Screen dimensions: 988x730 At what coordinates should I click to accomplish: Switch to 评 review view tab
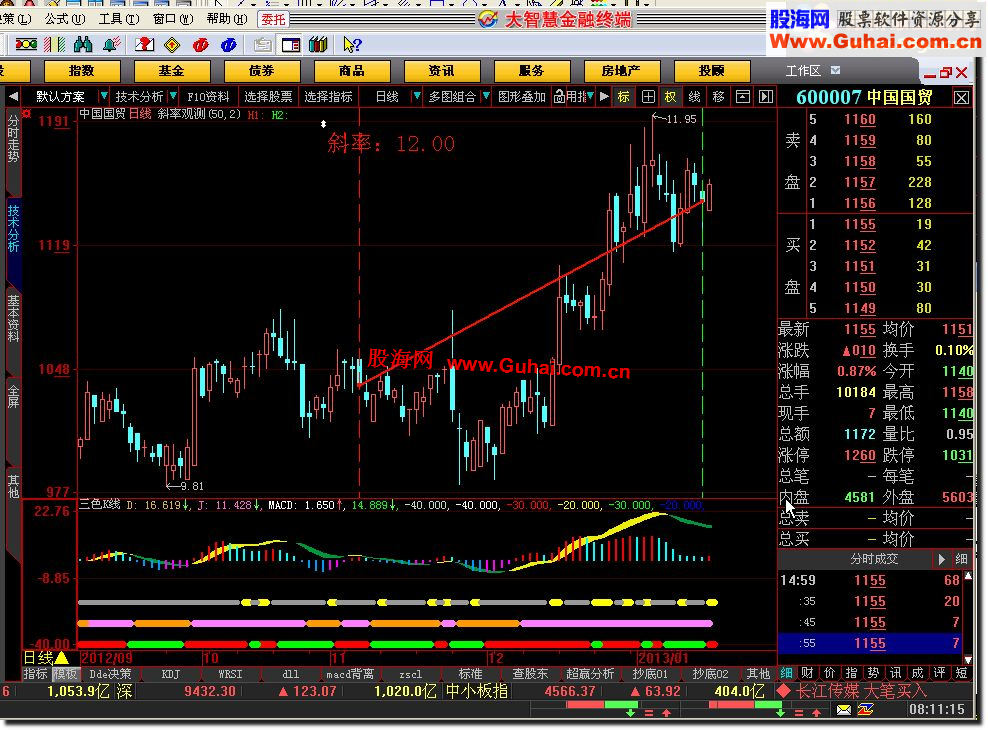tap(939, 673)
